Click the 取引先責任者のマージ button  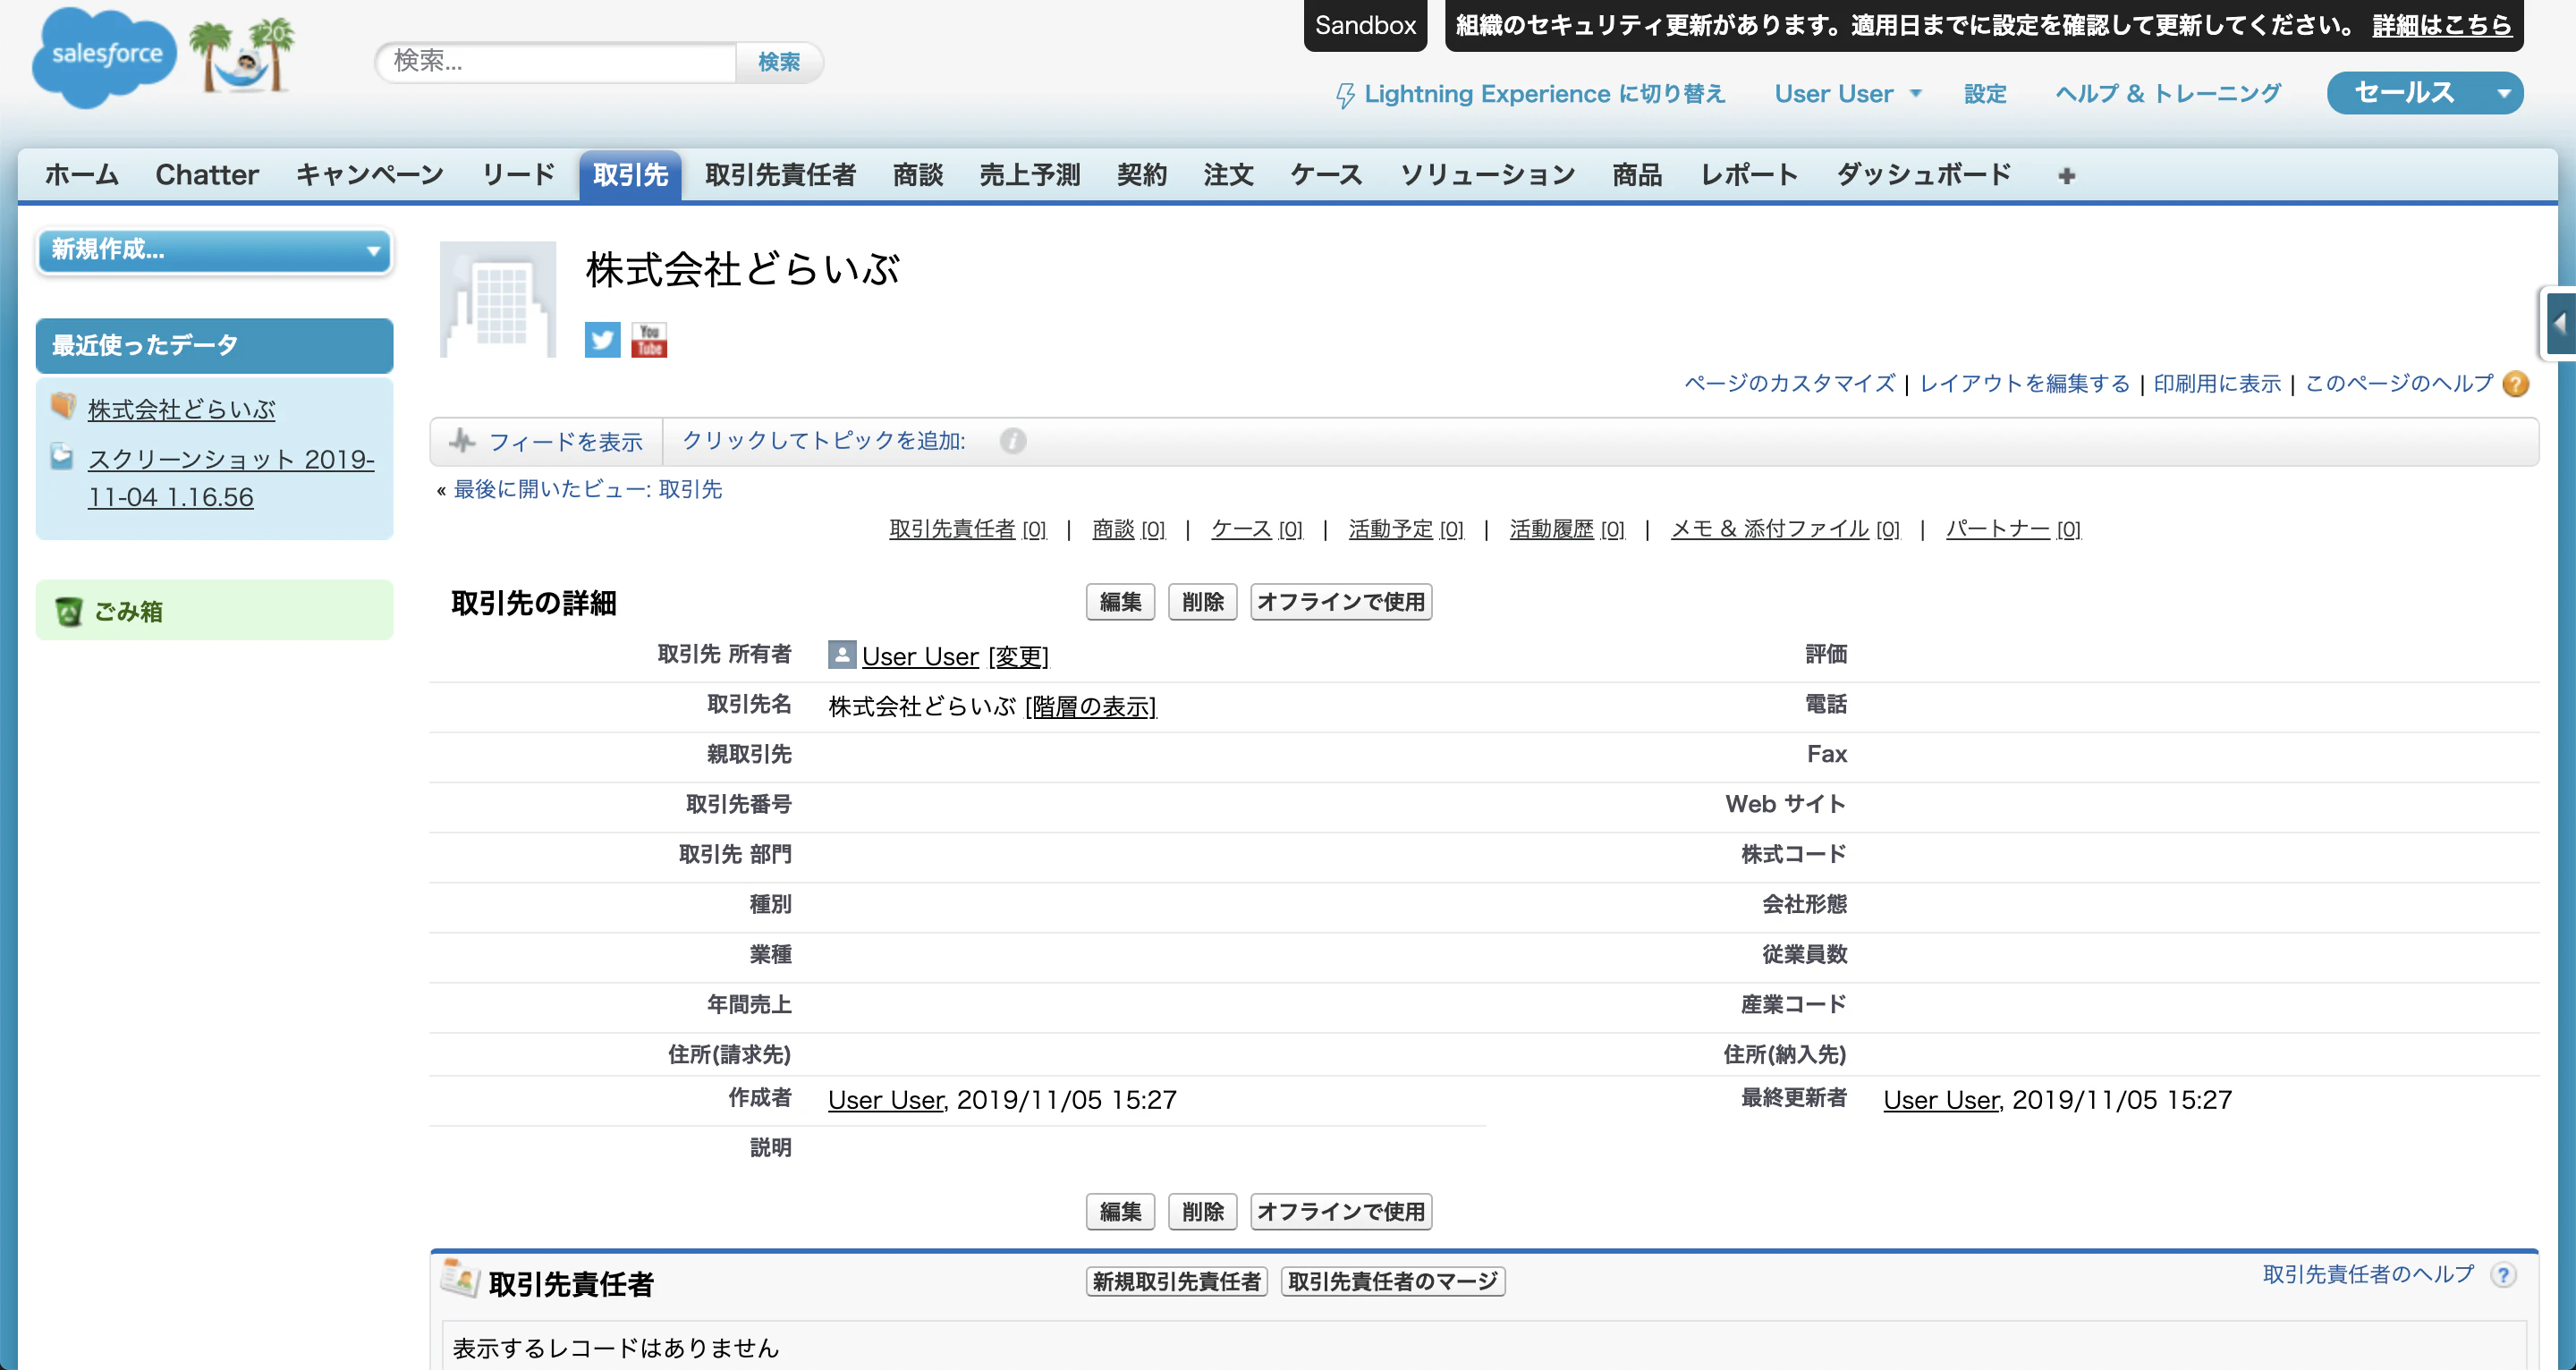point(1393,1282)
